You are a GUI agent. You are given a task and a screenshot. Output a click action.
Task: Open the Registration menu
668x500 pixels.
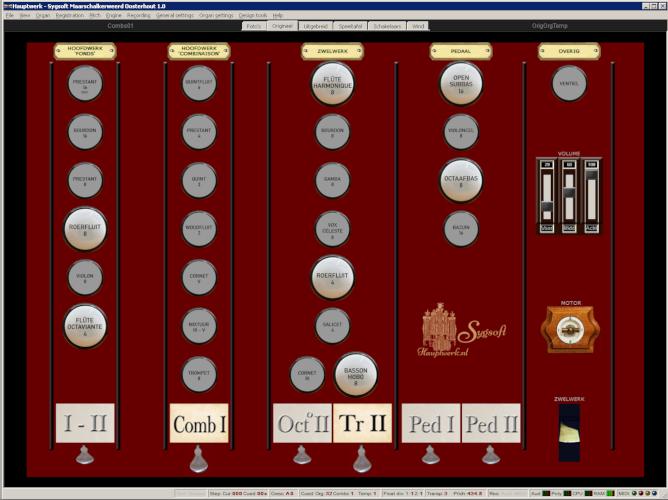tap(70, 16)
